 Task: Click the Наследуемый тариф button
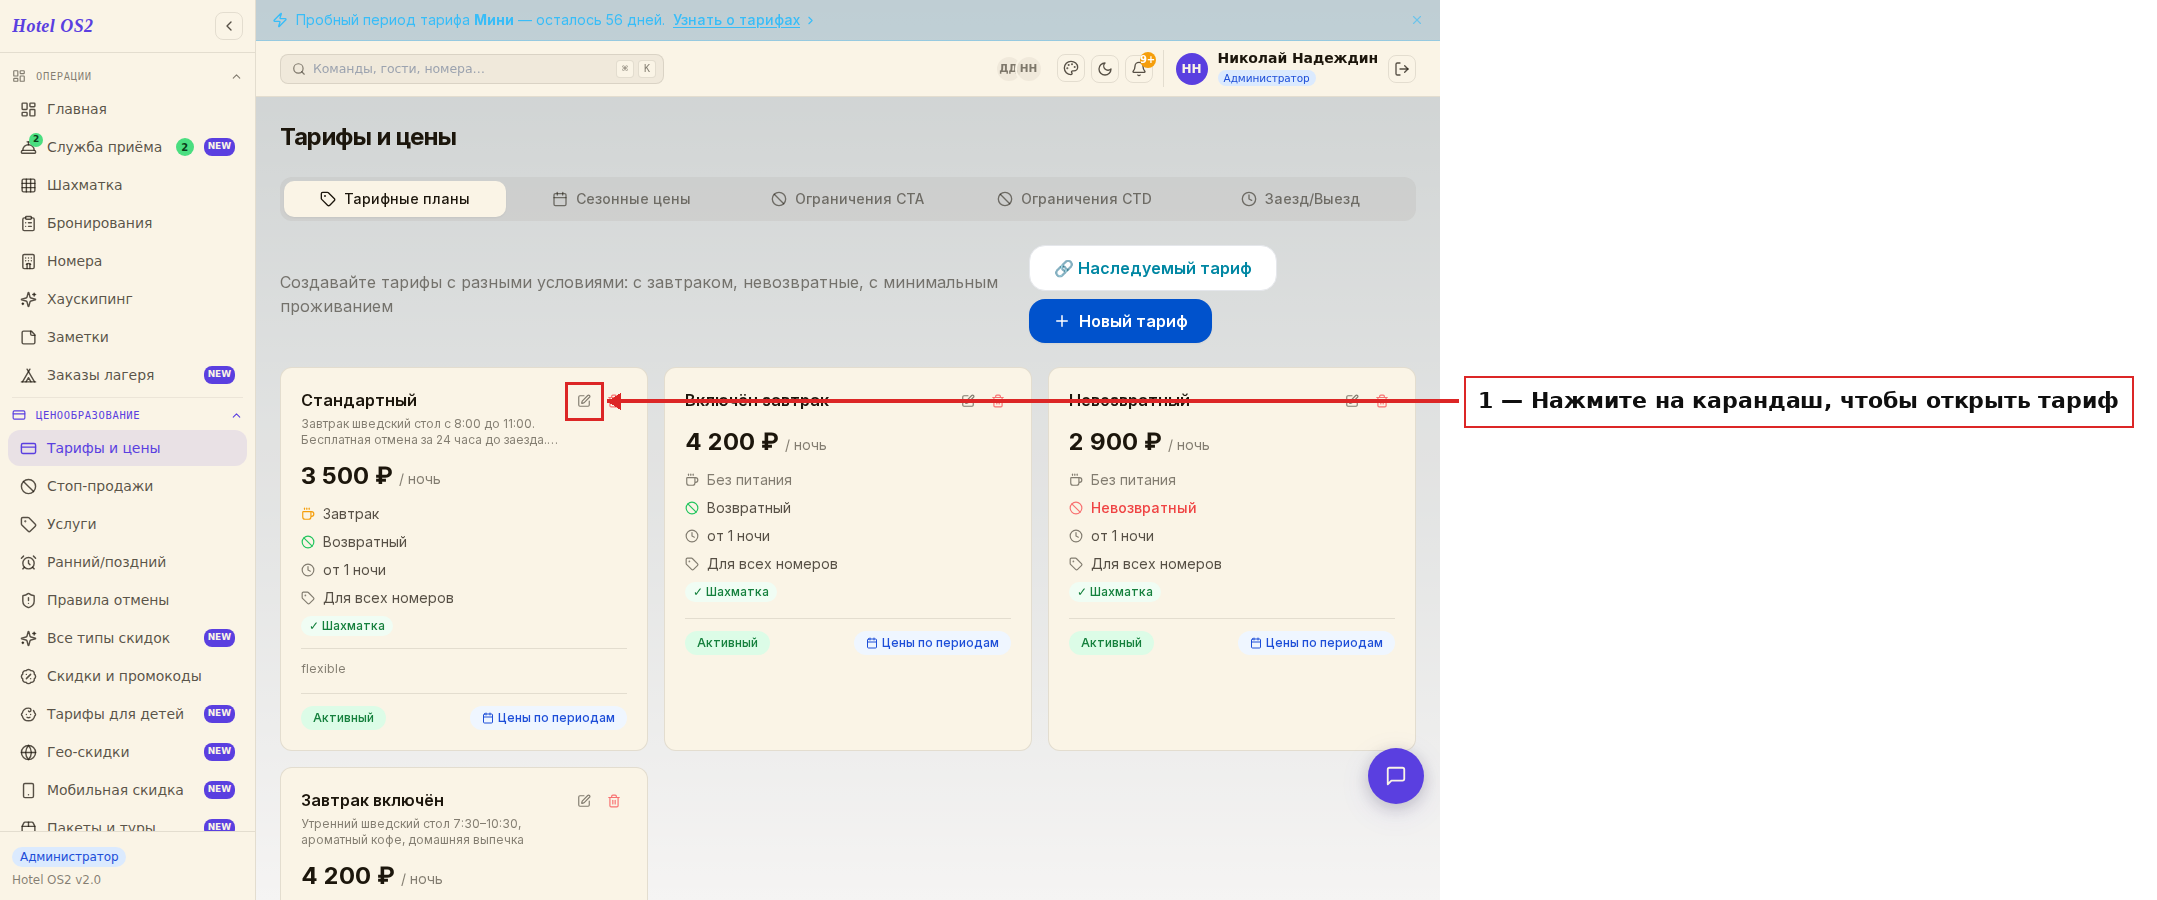pyautogui.click(x=1153, y=268)
